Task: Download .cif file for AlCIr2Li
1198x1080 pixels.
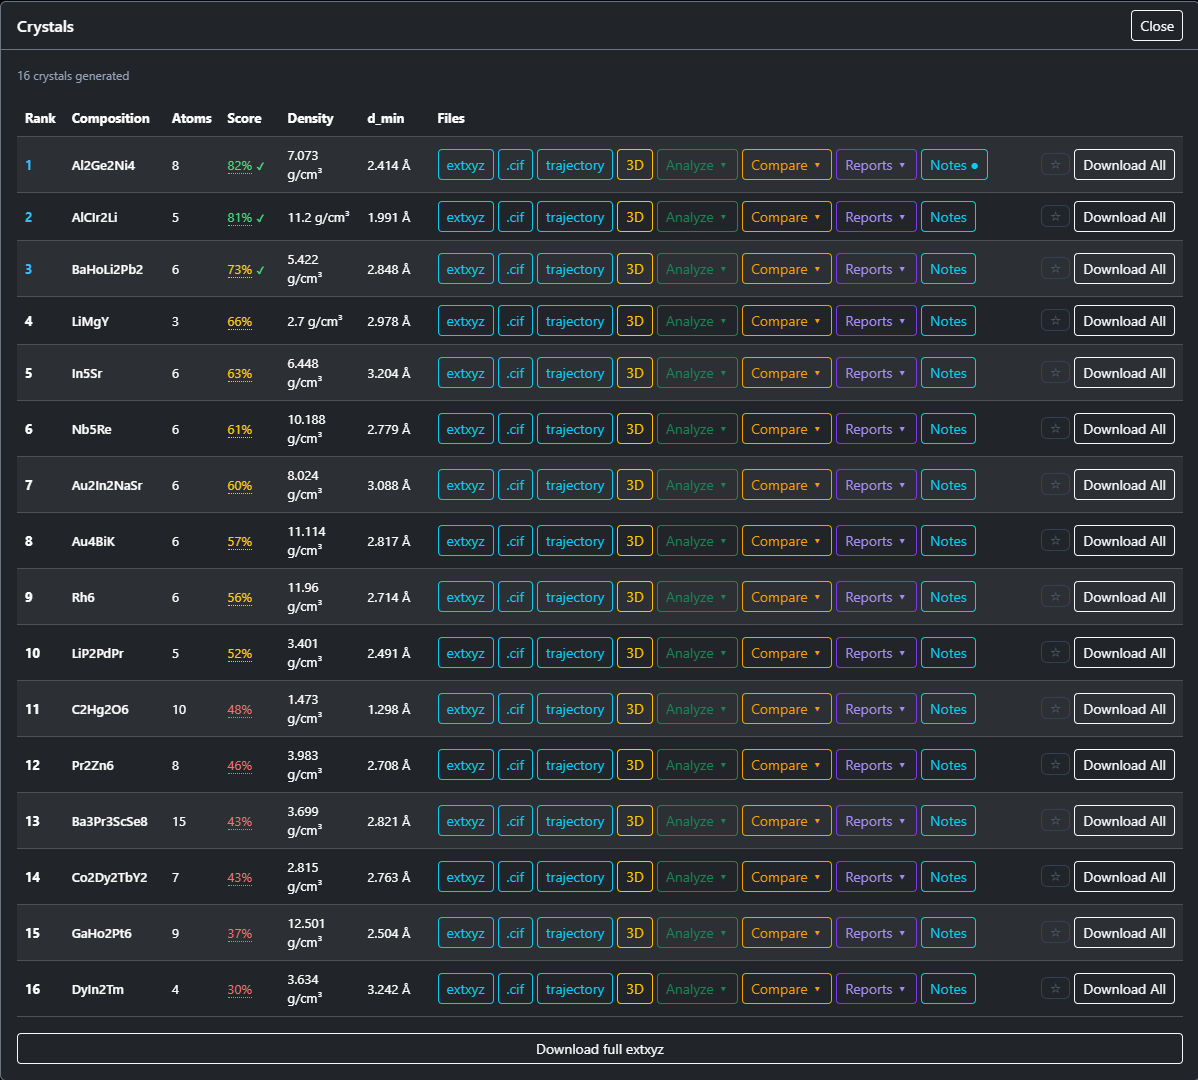Action: point(515,217)
